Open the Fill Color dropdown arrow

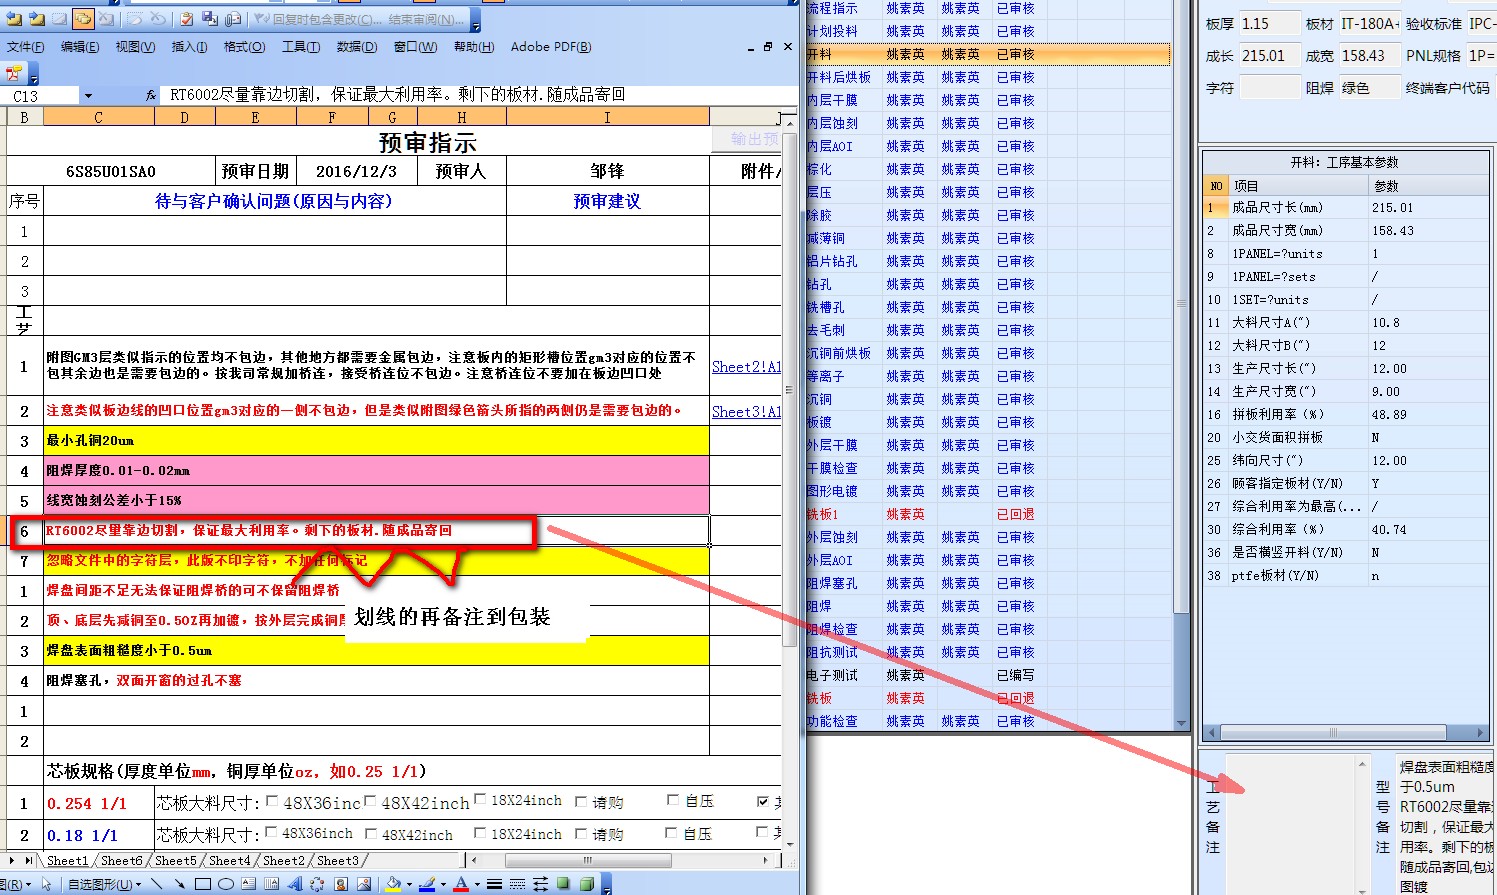coord(409,883)
